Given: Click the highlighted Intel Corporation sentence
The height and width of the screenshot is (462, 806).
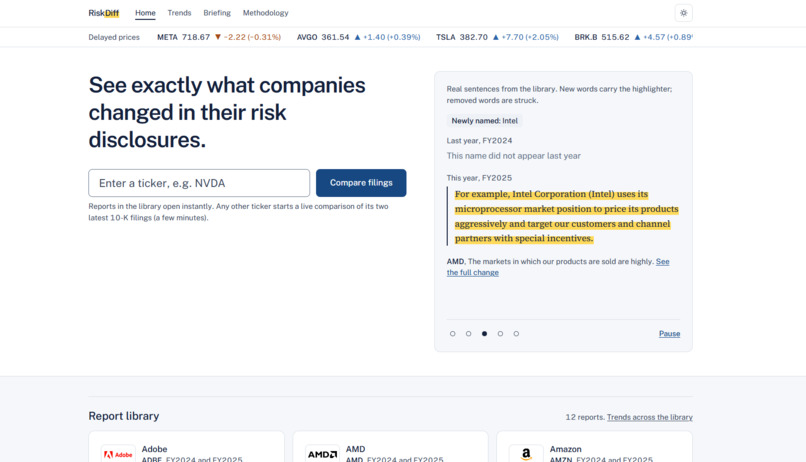Looking at the screenshot, I should (566, 216).
